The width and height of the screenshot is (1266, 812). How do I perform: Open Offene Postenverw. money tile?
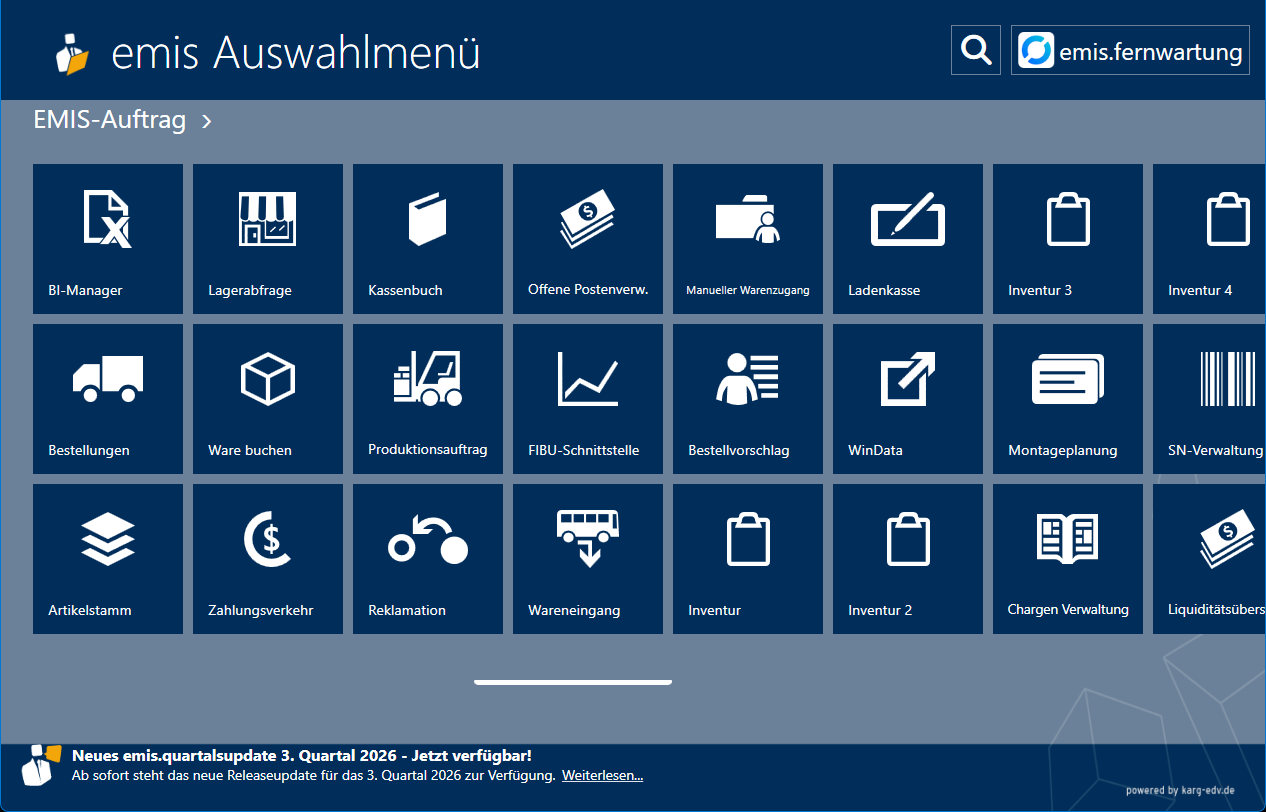click(588, 239)
